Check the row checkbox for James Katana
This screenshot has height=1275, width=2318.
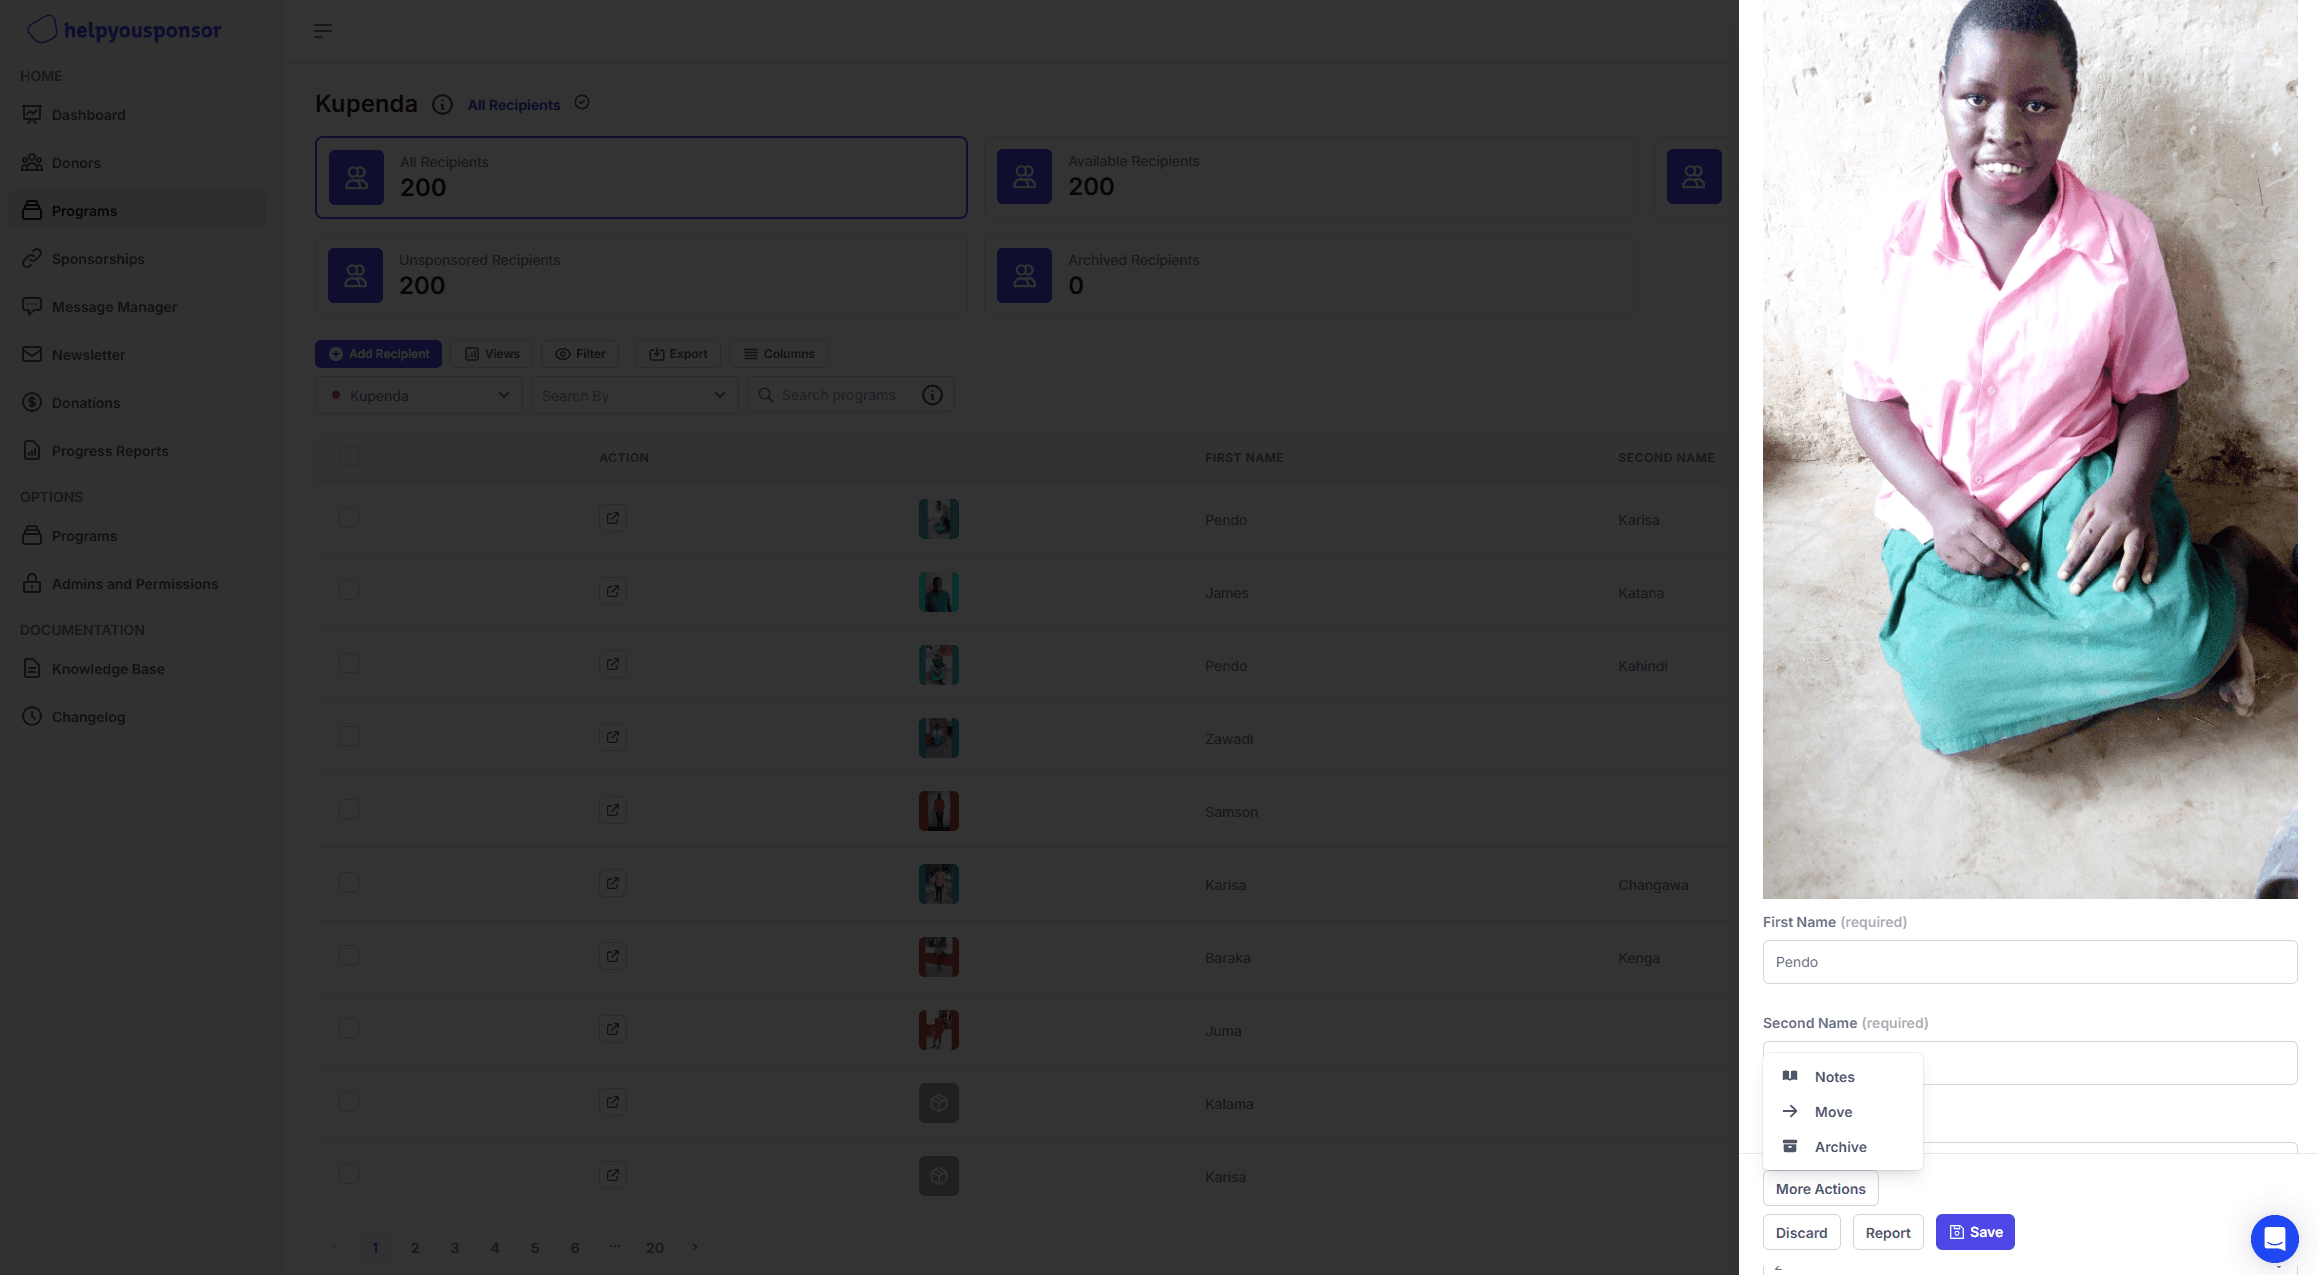point(349,590)
